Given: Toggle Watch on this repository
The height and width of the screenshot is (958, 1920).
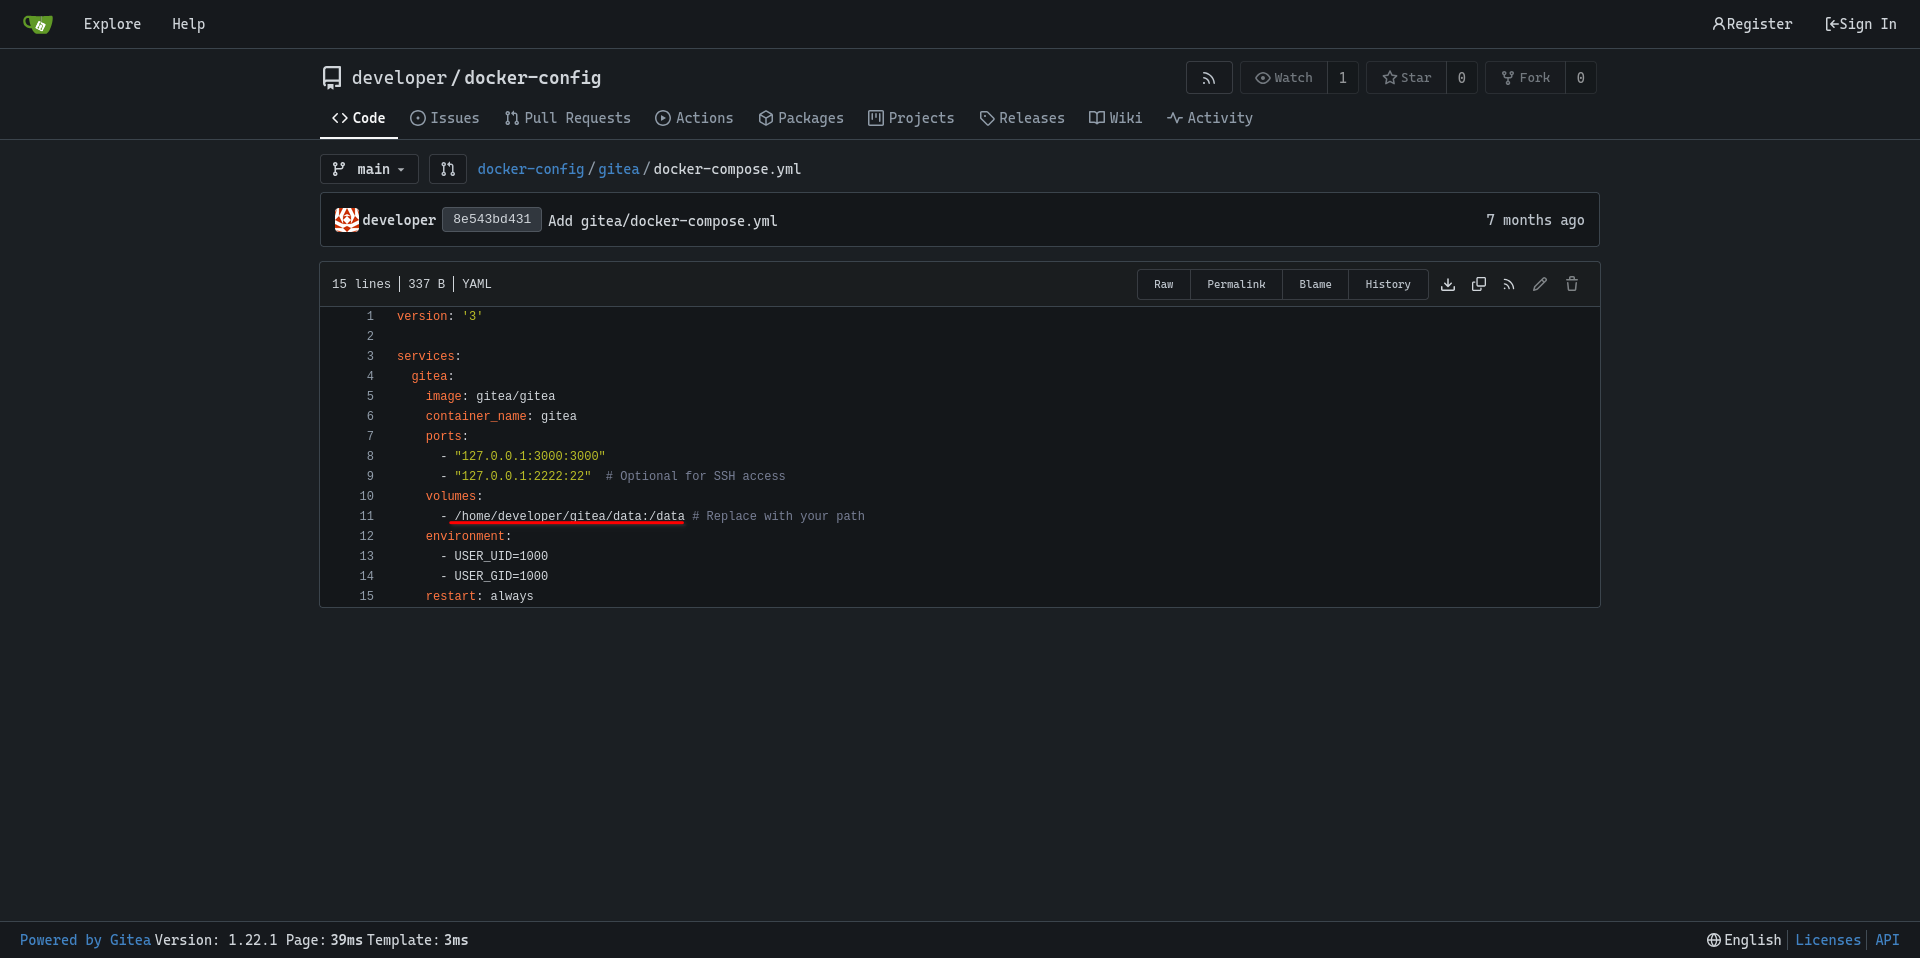Looking at the screenshot, I should [1284, 78].
